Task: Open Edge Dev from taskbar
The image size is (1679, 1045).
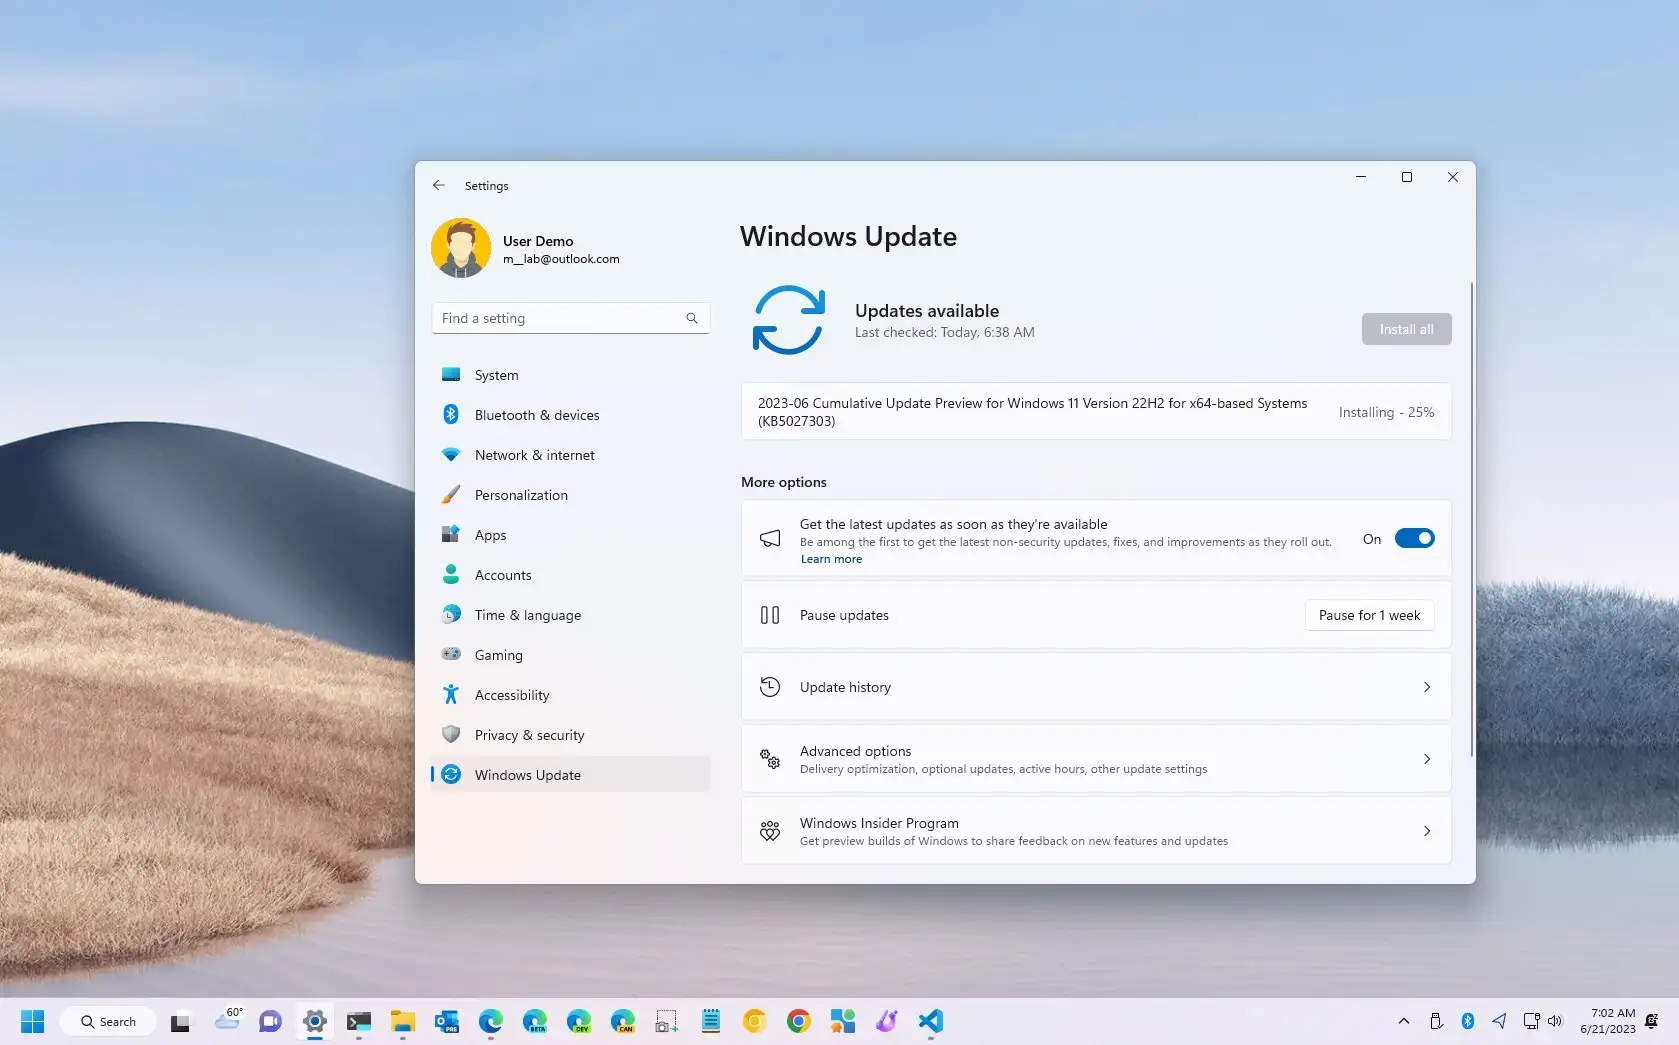Action: coord(579,1021)
